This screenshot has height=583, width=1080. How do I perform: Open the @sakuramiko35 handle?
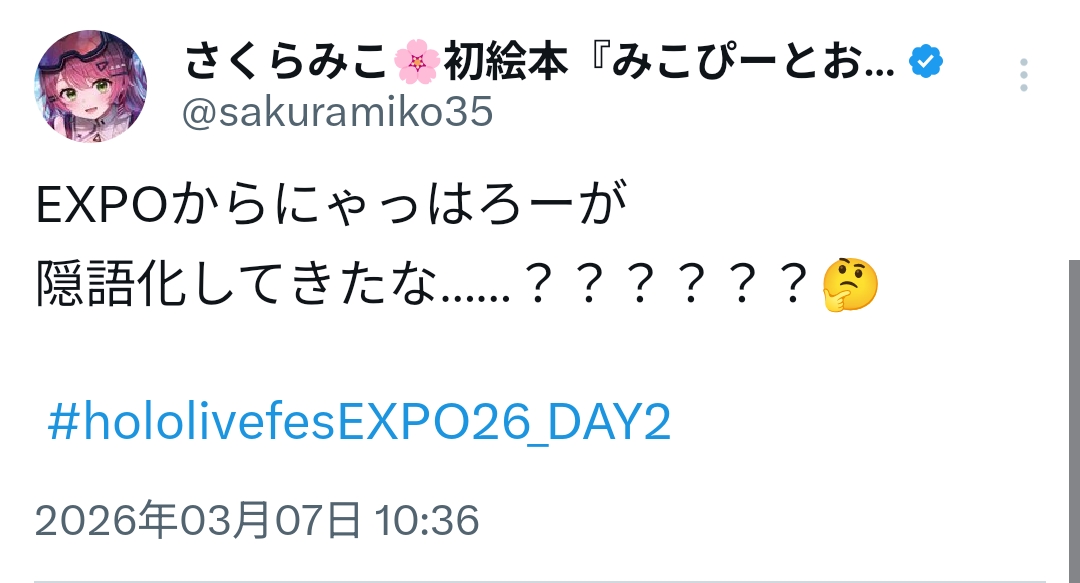338,111
